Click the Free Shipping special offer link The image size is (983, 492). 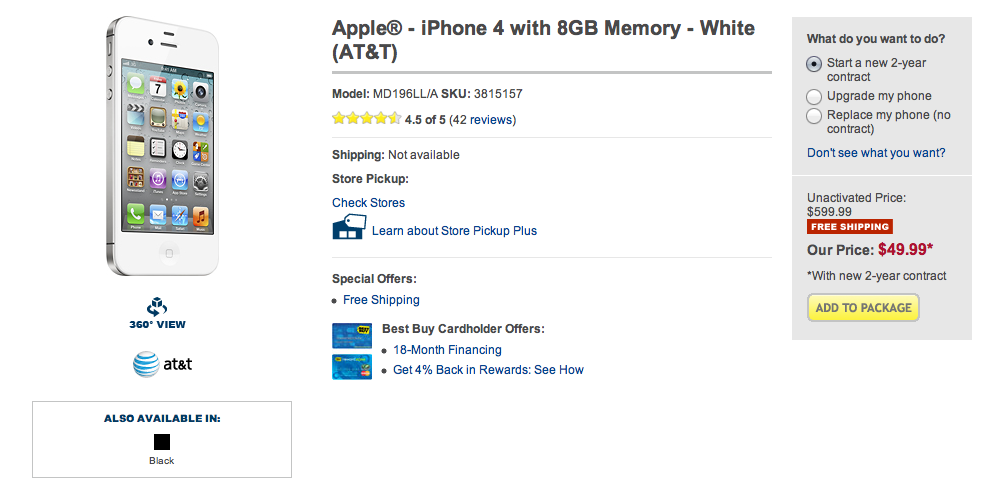(x=381, y=300)
